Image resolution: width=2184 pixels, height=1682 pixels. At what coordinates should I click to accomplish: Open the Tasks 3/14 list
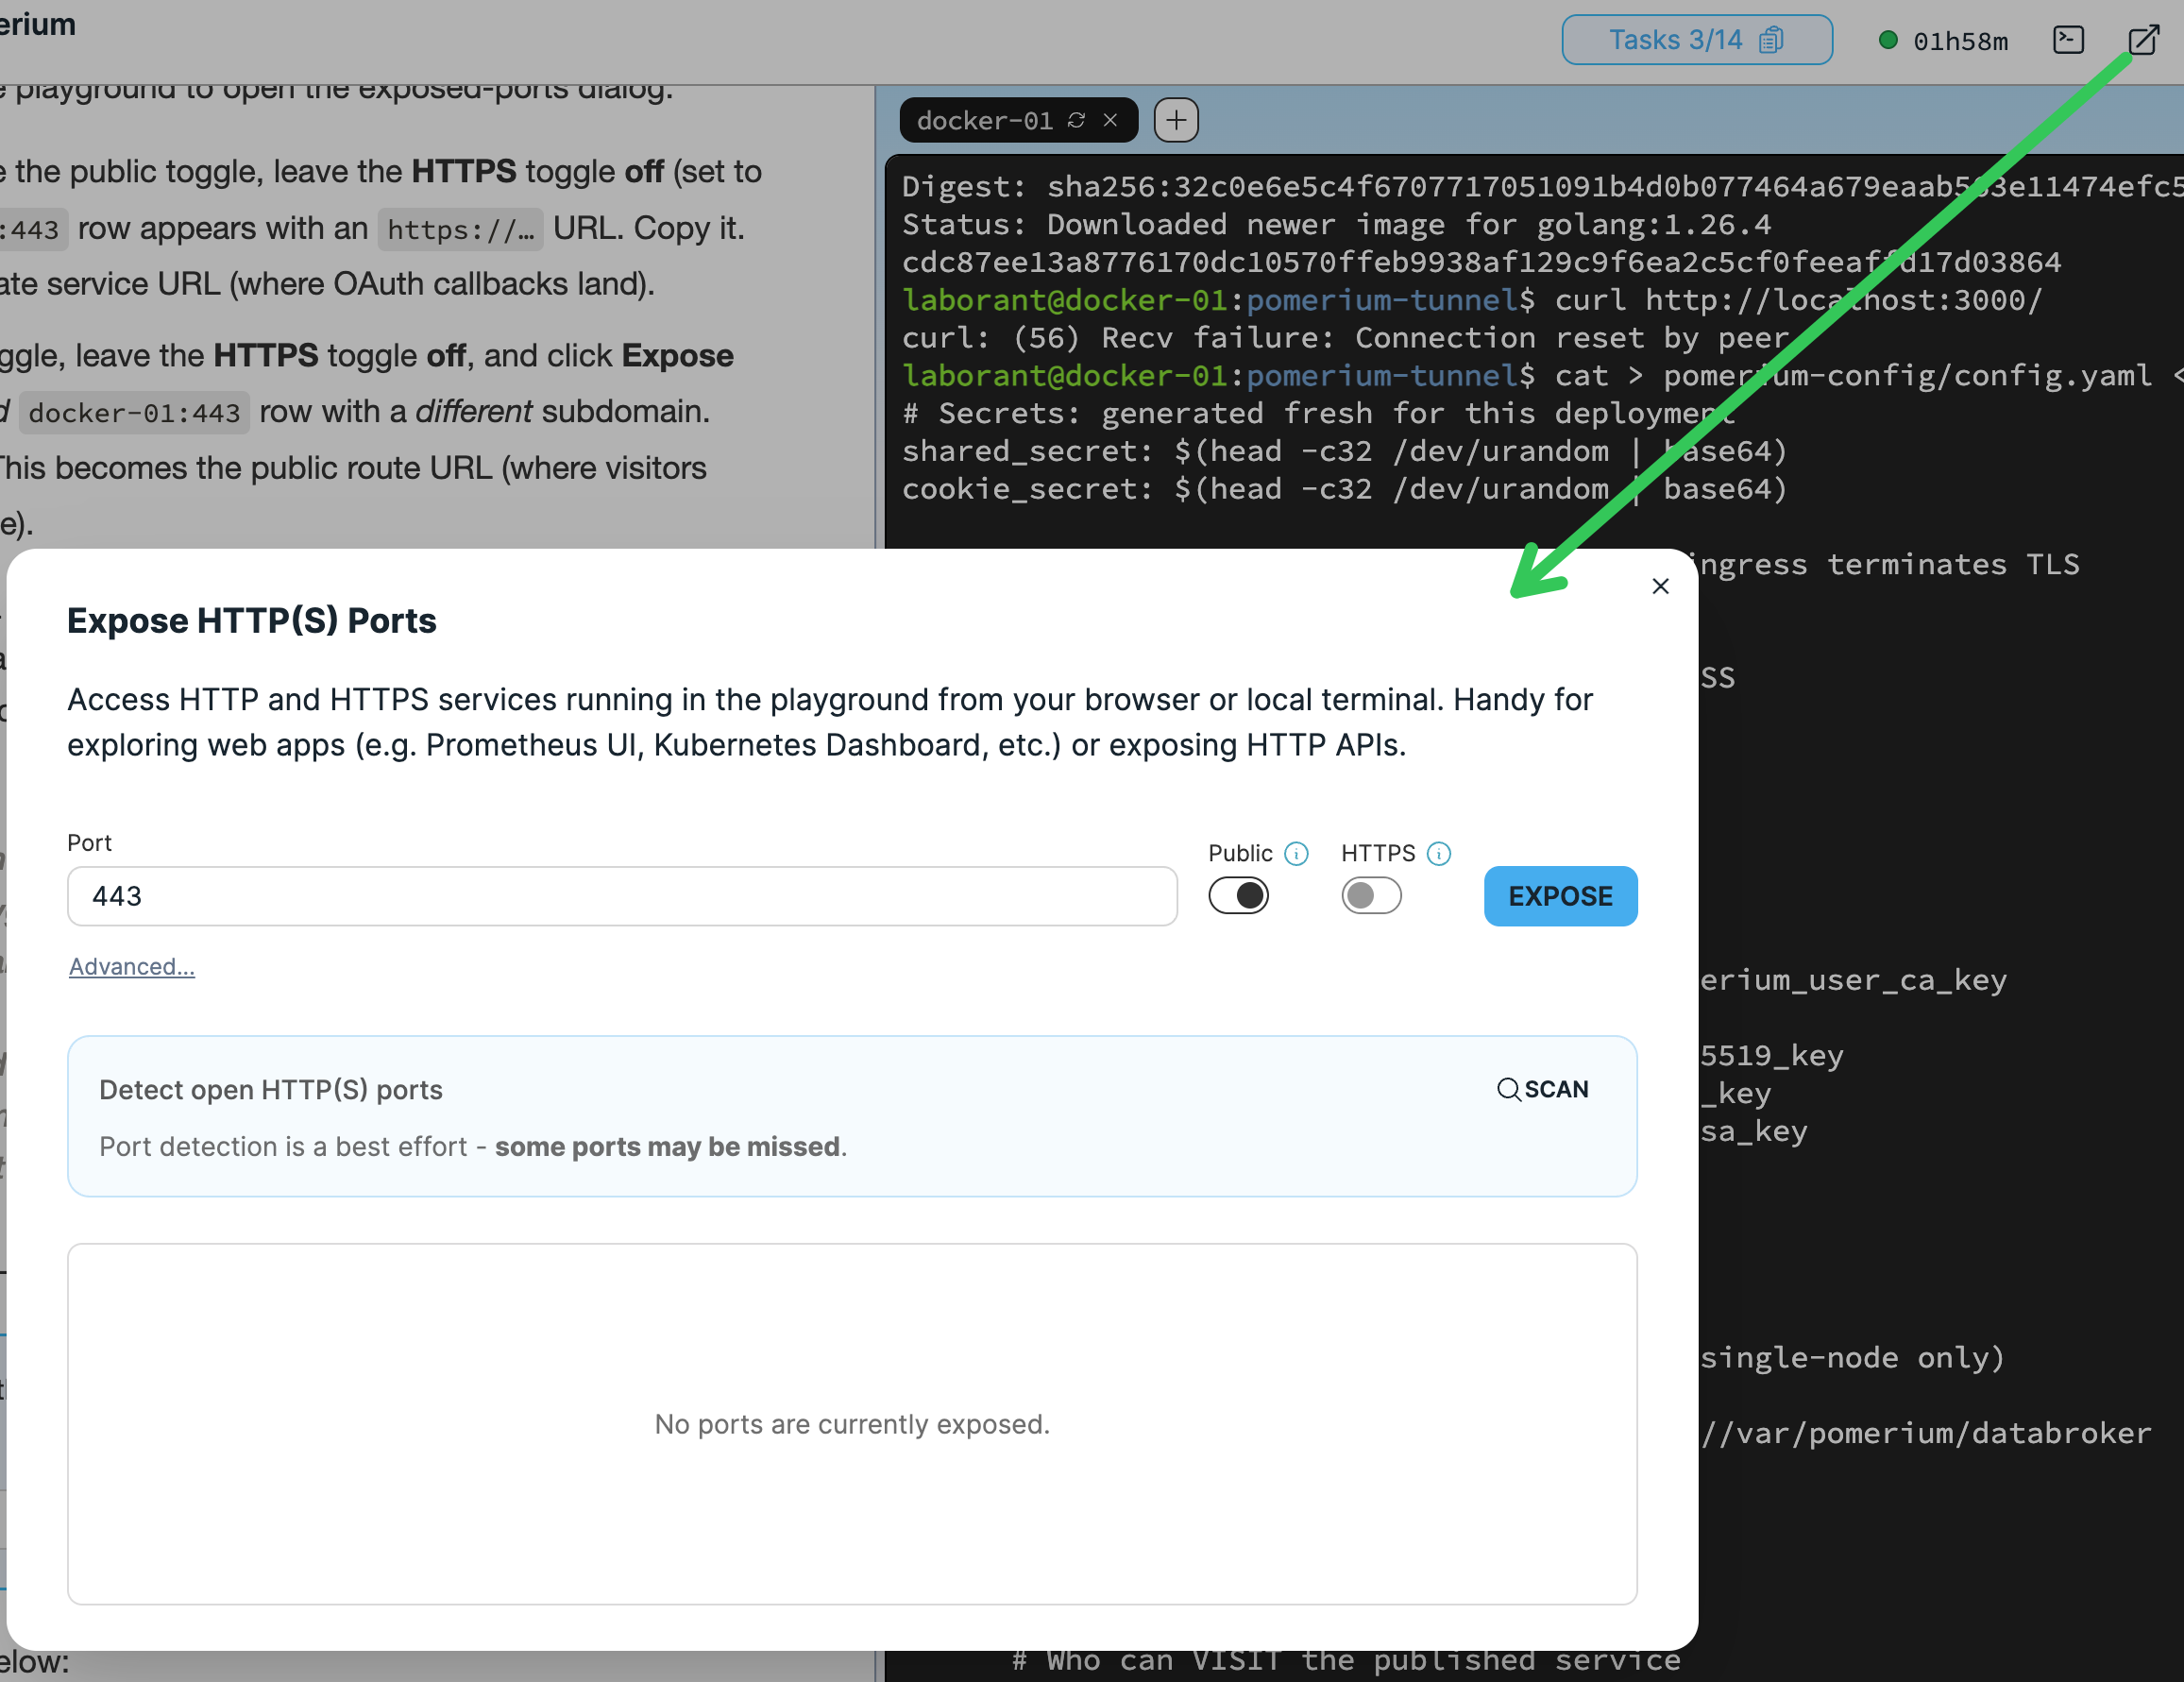[1696, 40]
